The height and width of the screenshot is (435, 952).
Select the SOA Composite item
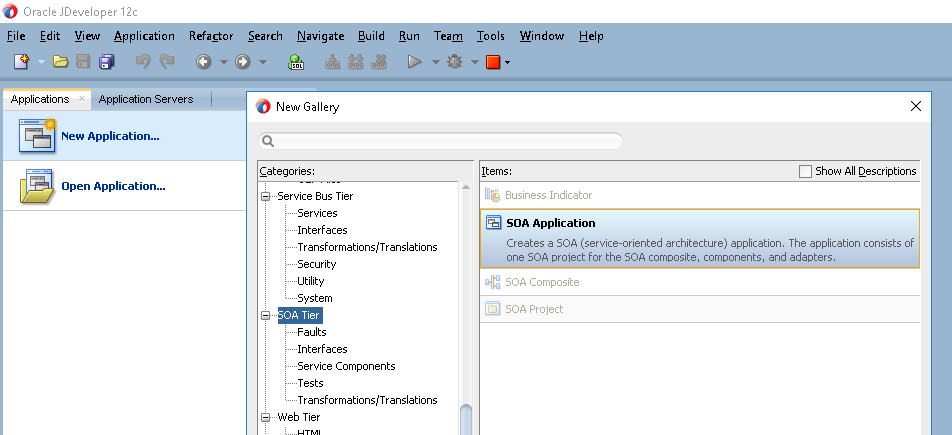point(699,282)
